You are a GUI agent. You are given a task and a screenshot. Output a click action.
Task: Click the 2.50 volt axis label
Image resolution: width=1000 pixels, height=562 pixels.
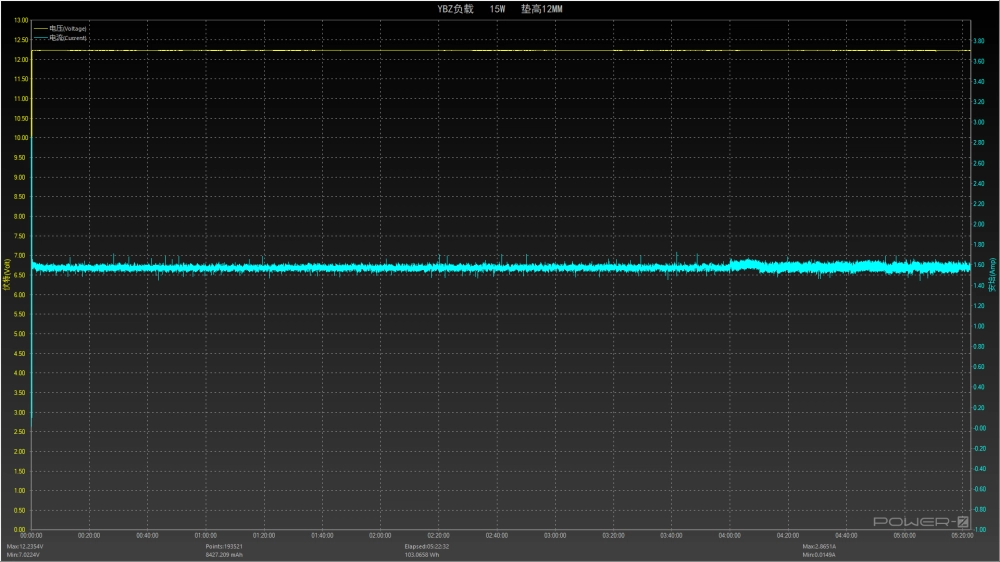coord(20,432)
